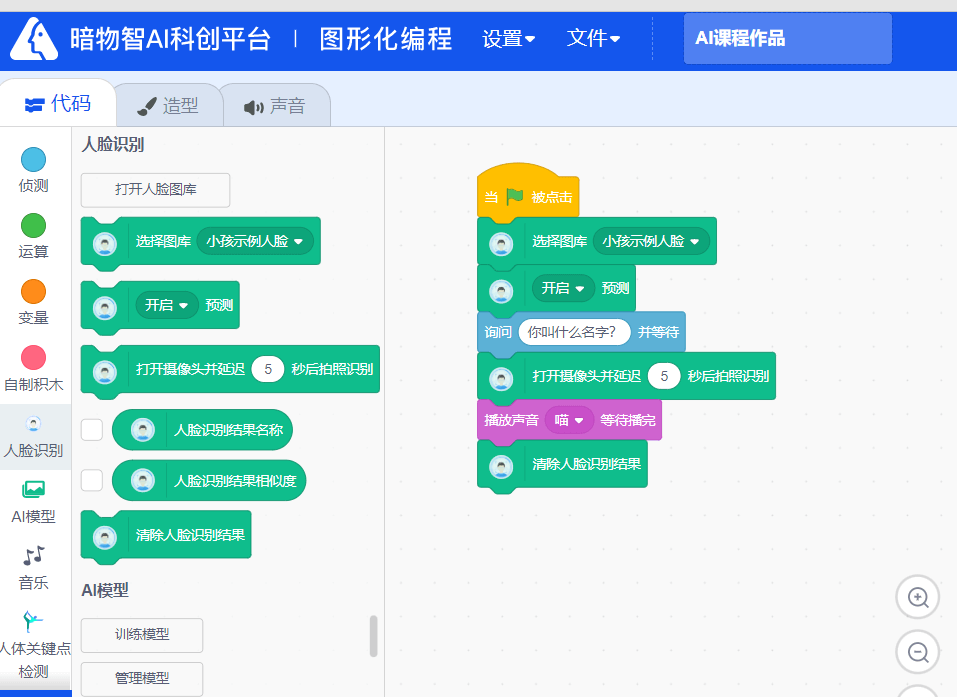
Task: Select the 运算 green category circle
Action: (x=34, y=225)
